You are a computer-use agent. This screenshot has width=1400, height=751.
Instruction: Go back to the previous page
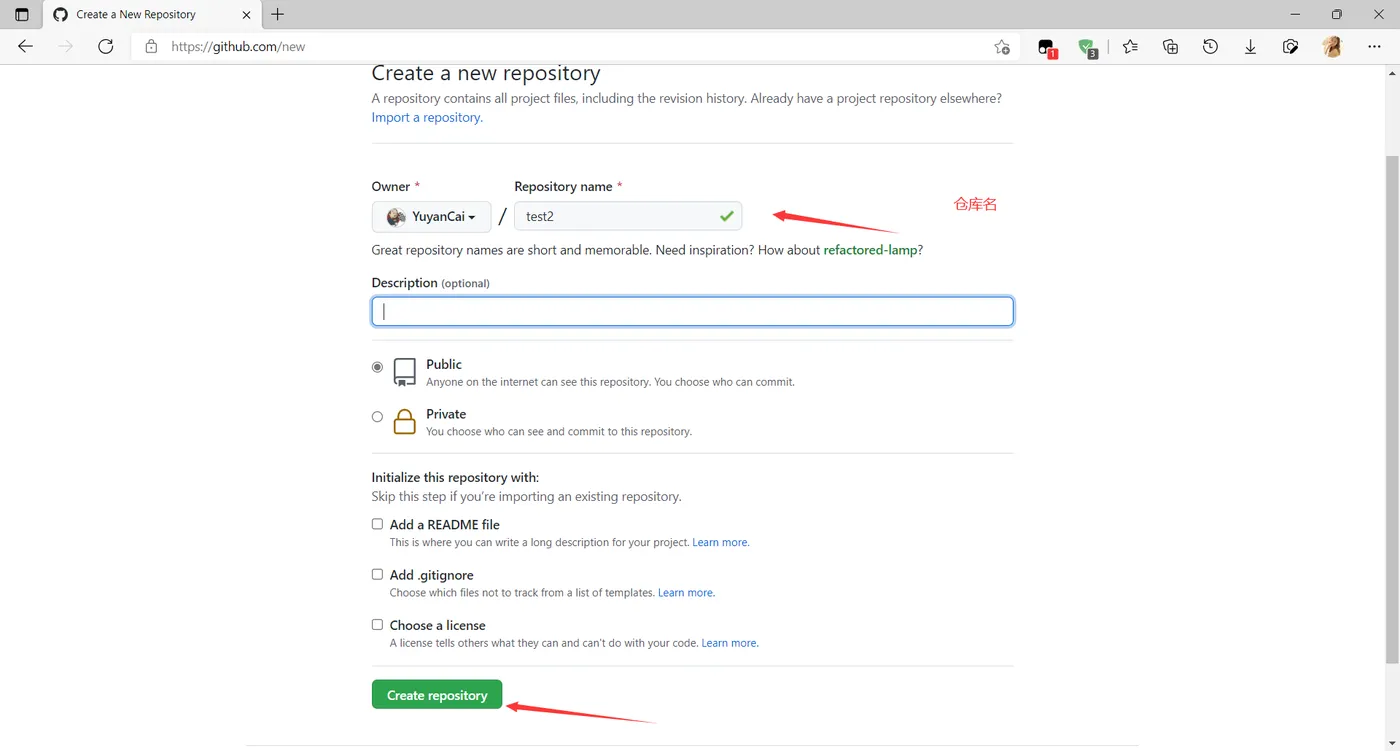coord(26,46)
